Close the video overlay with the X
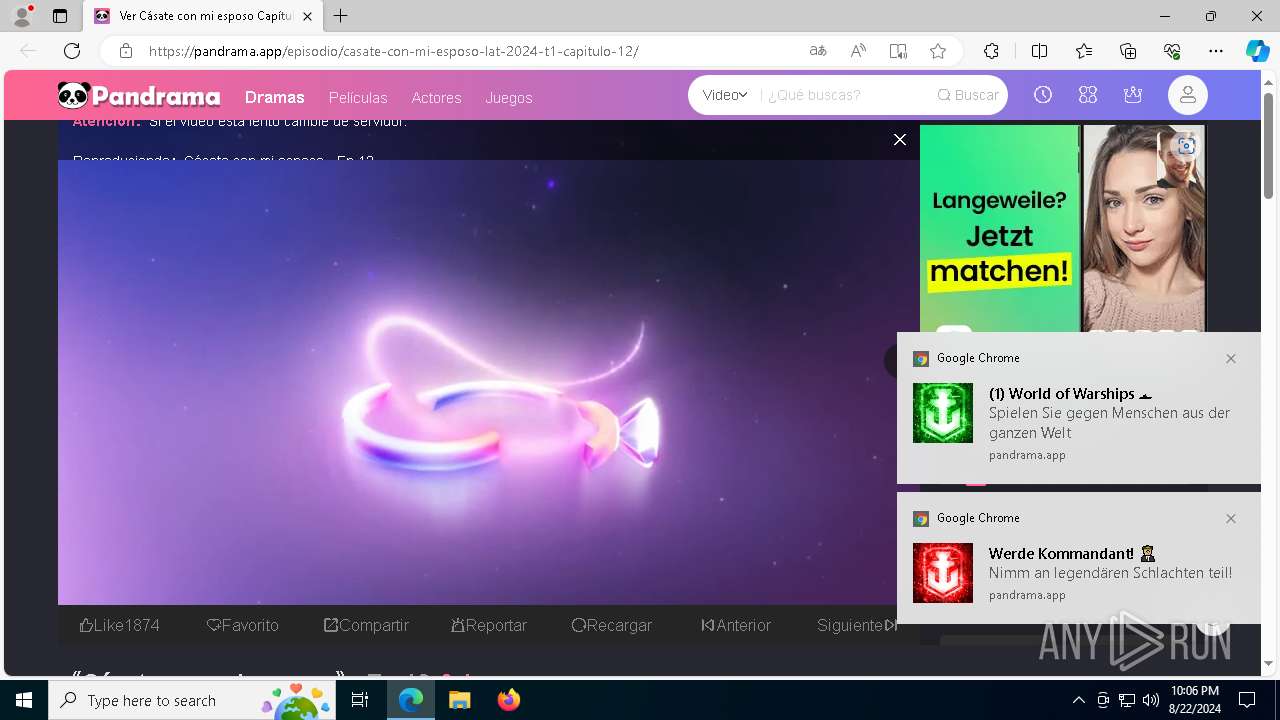Screen dimensions: 1280x720 coord(900,140)
